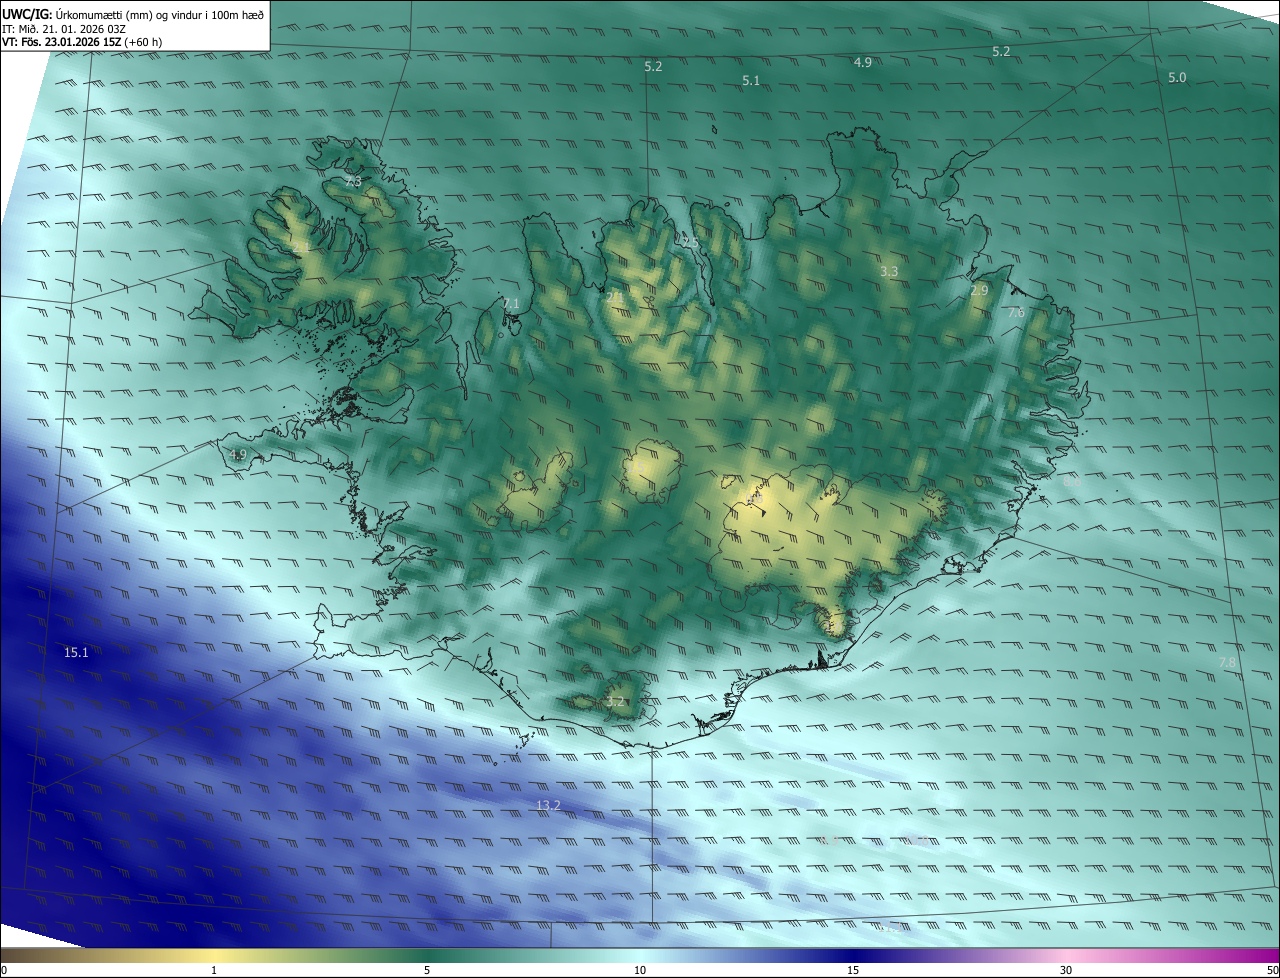Screen dimensions: 1280x978
Task: Click the 4.9 value beside the top 5.1
Action: (862, 62)
